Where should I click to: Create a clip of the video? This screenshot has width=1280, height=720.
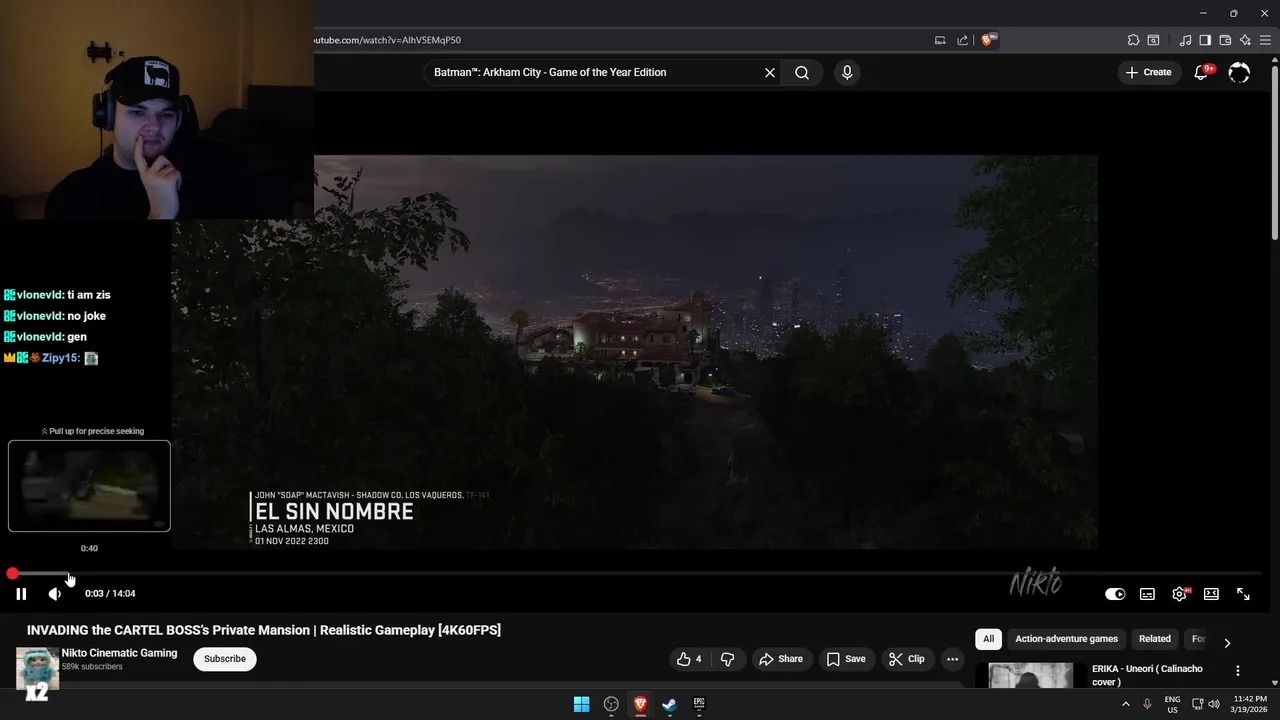[x=907, y=659]
